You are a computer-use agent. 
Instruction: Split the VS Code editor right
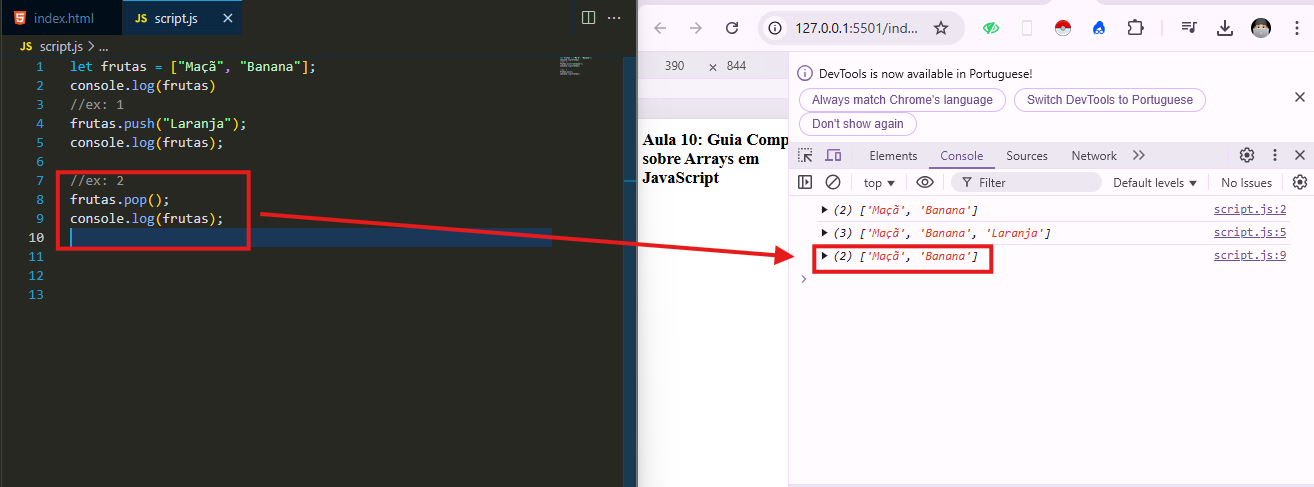[588, 18]
